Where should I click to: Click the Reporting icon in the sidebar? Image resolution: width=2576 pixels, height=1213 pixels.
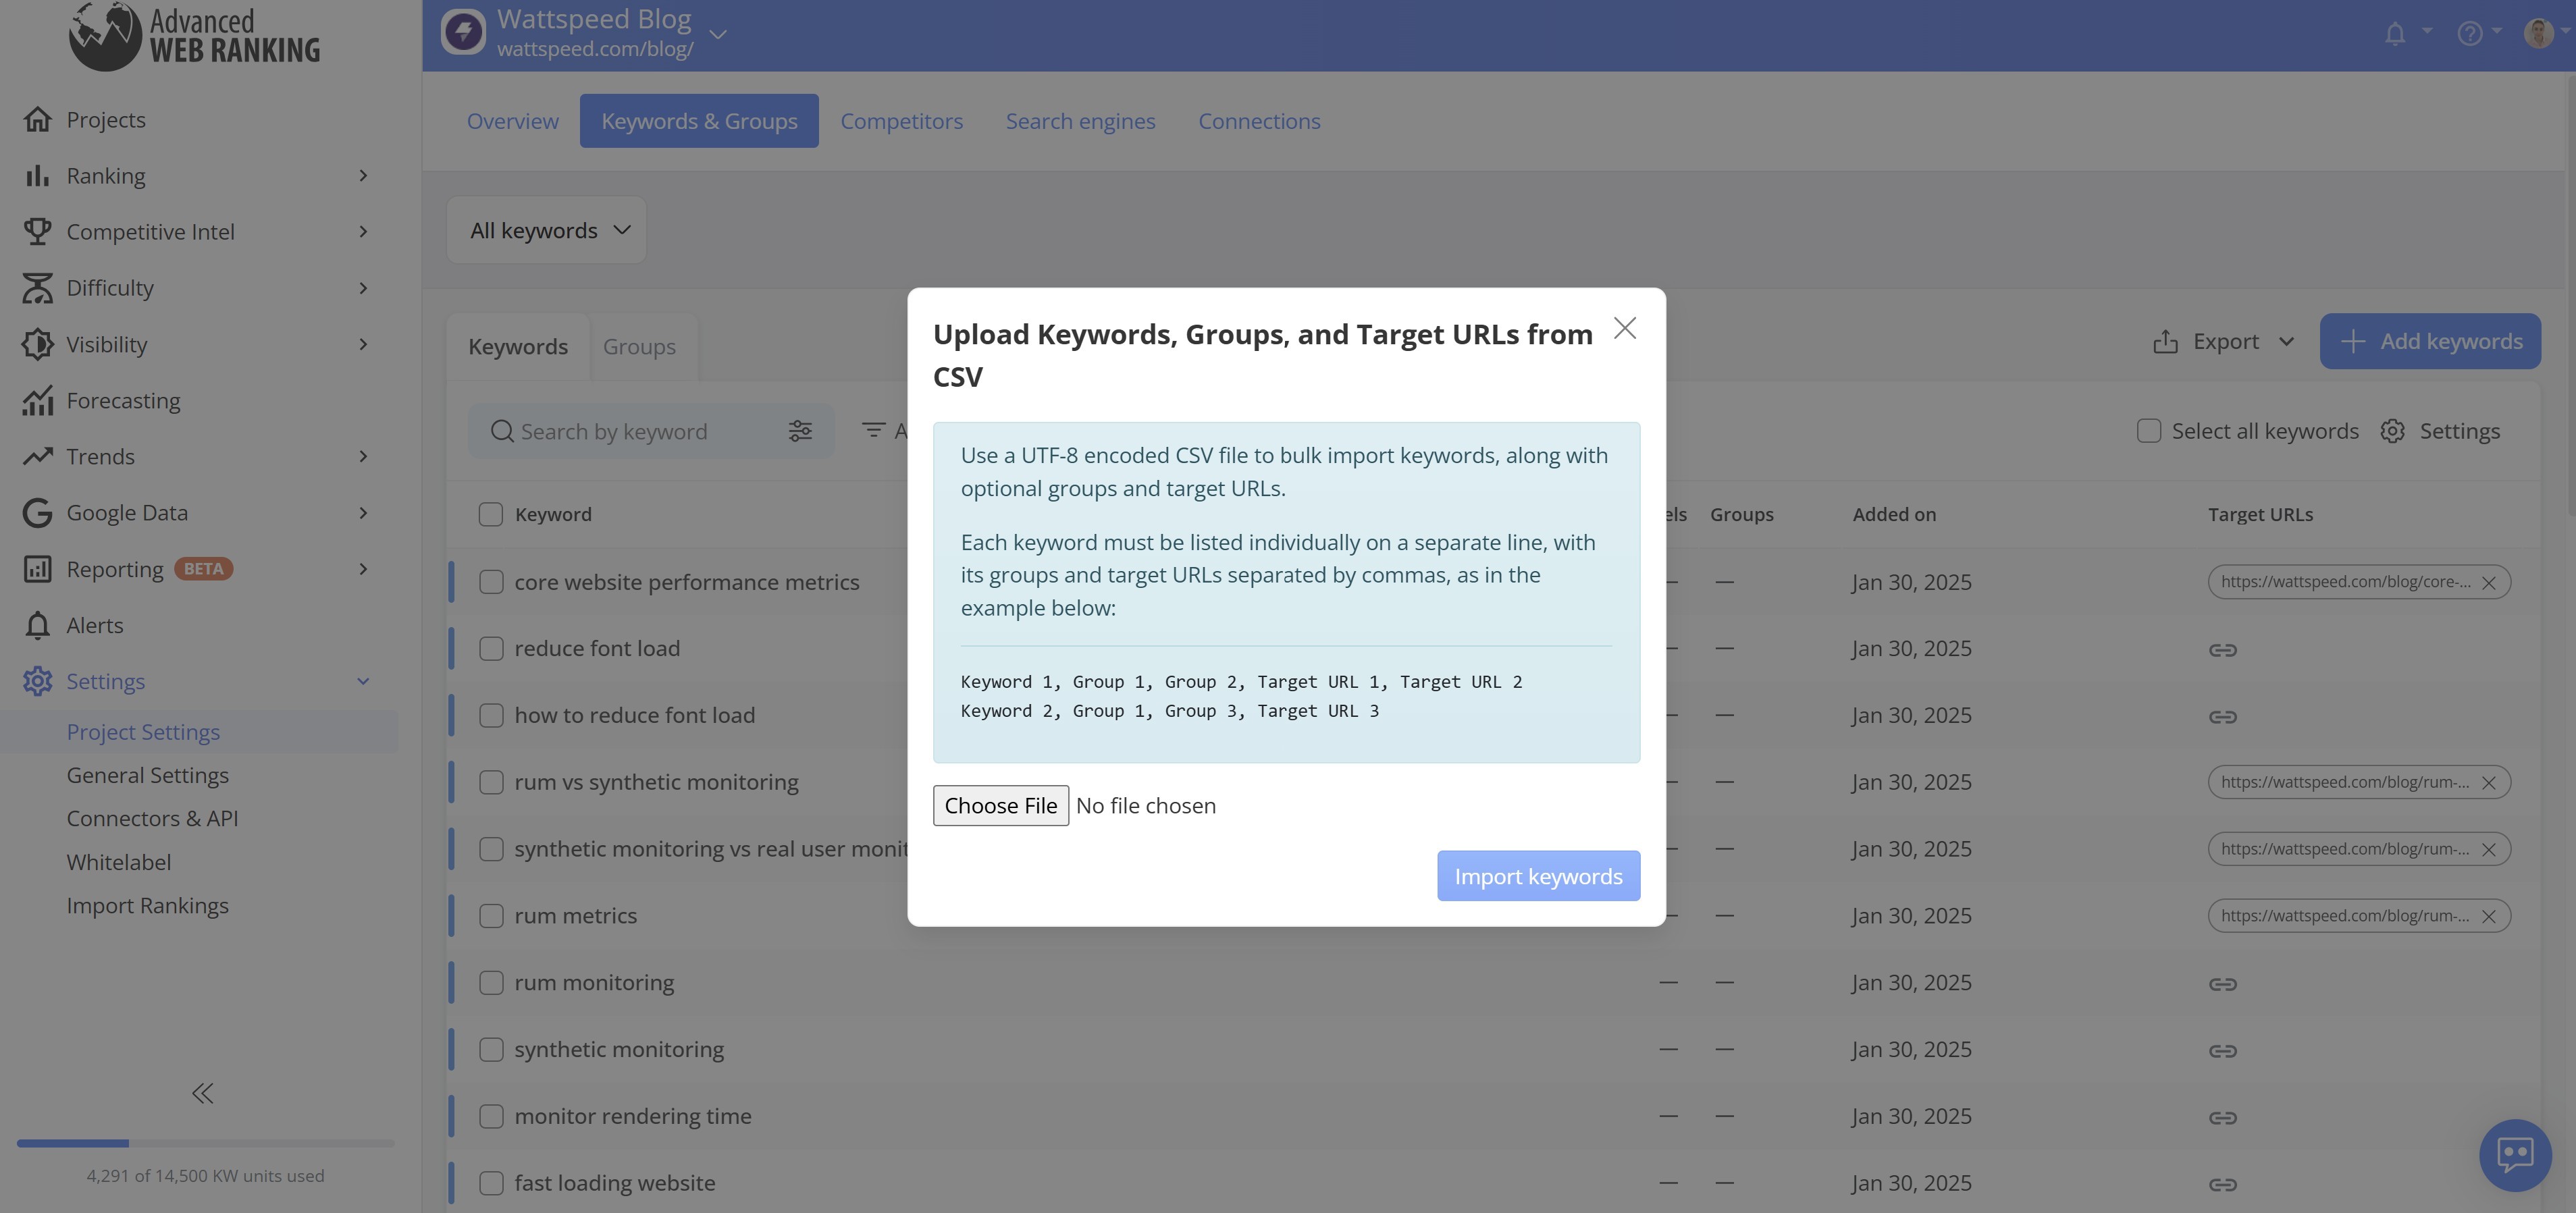point(37,569)
